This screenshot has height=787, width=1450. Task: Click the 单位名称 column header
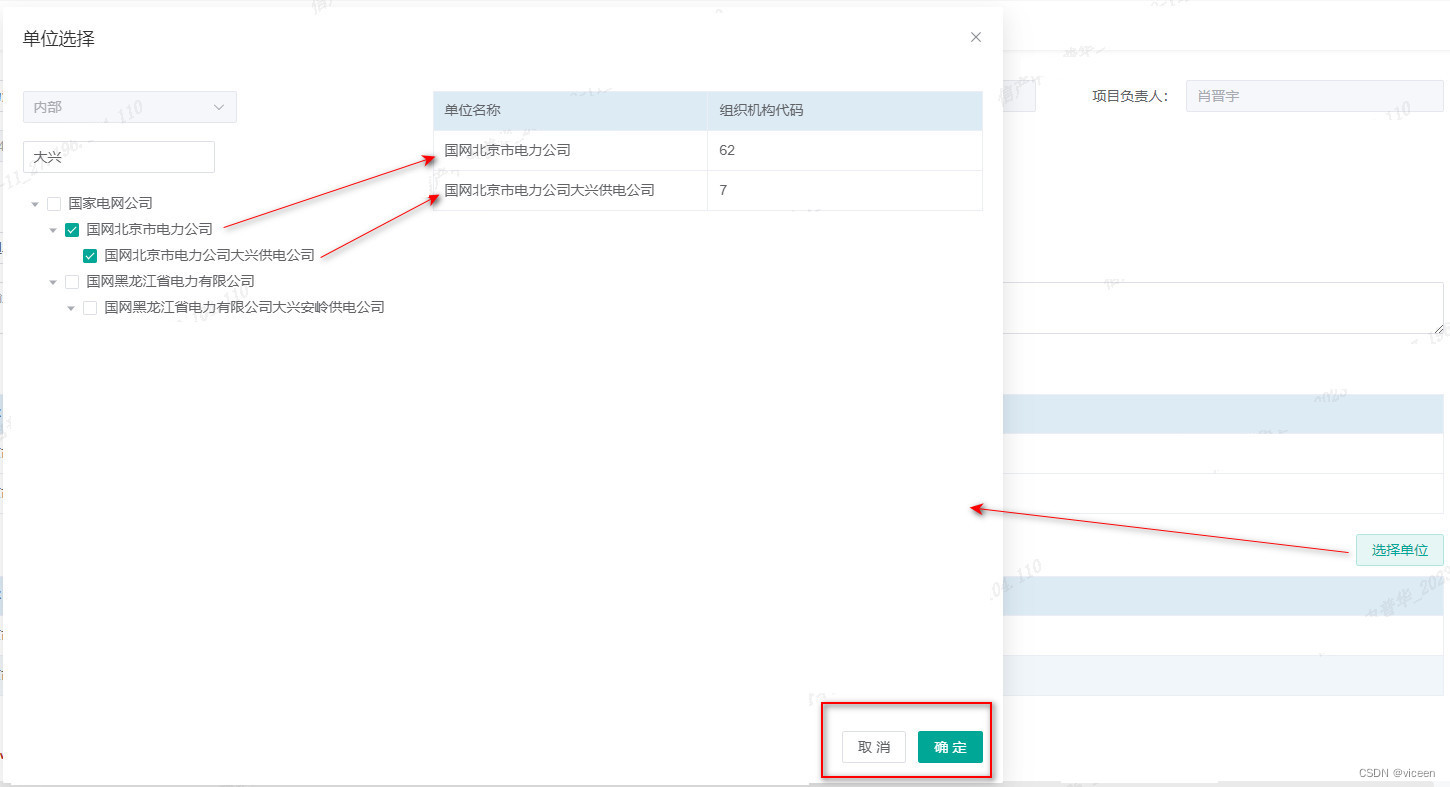570,111
